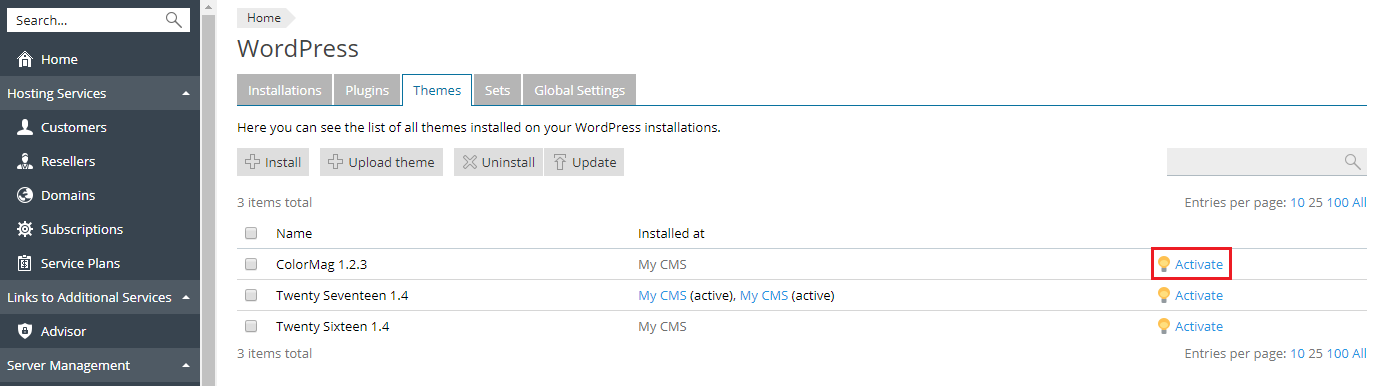Open the Global Settings tab

(579, 90)
